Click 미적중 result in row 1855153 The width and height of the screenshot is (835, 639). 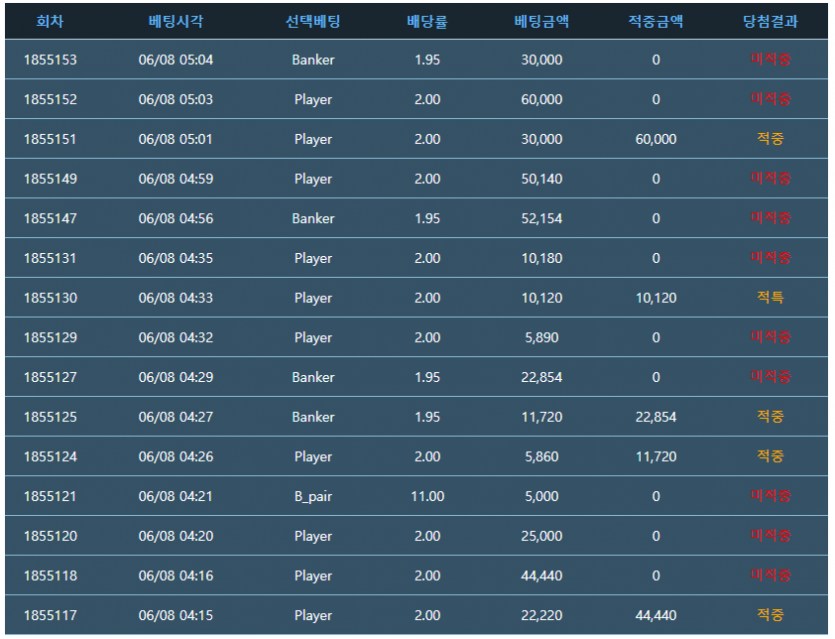770,59
